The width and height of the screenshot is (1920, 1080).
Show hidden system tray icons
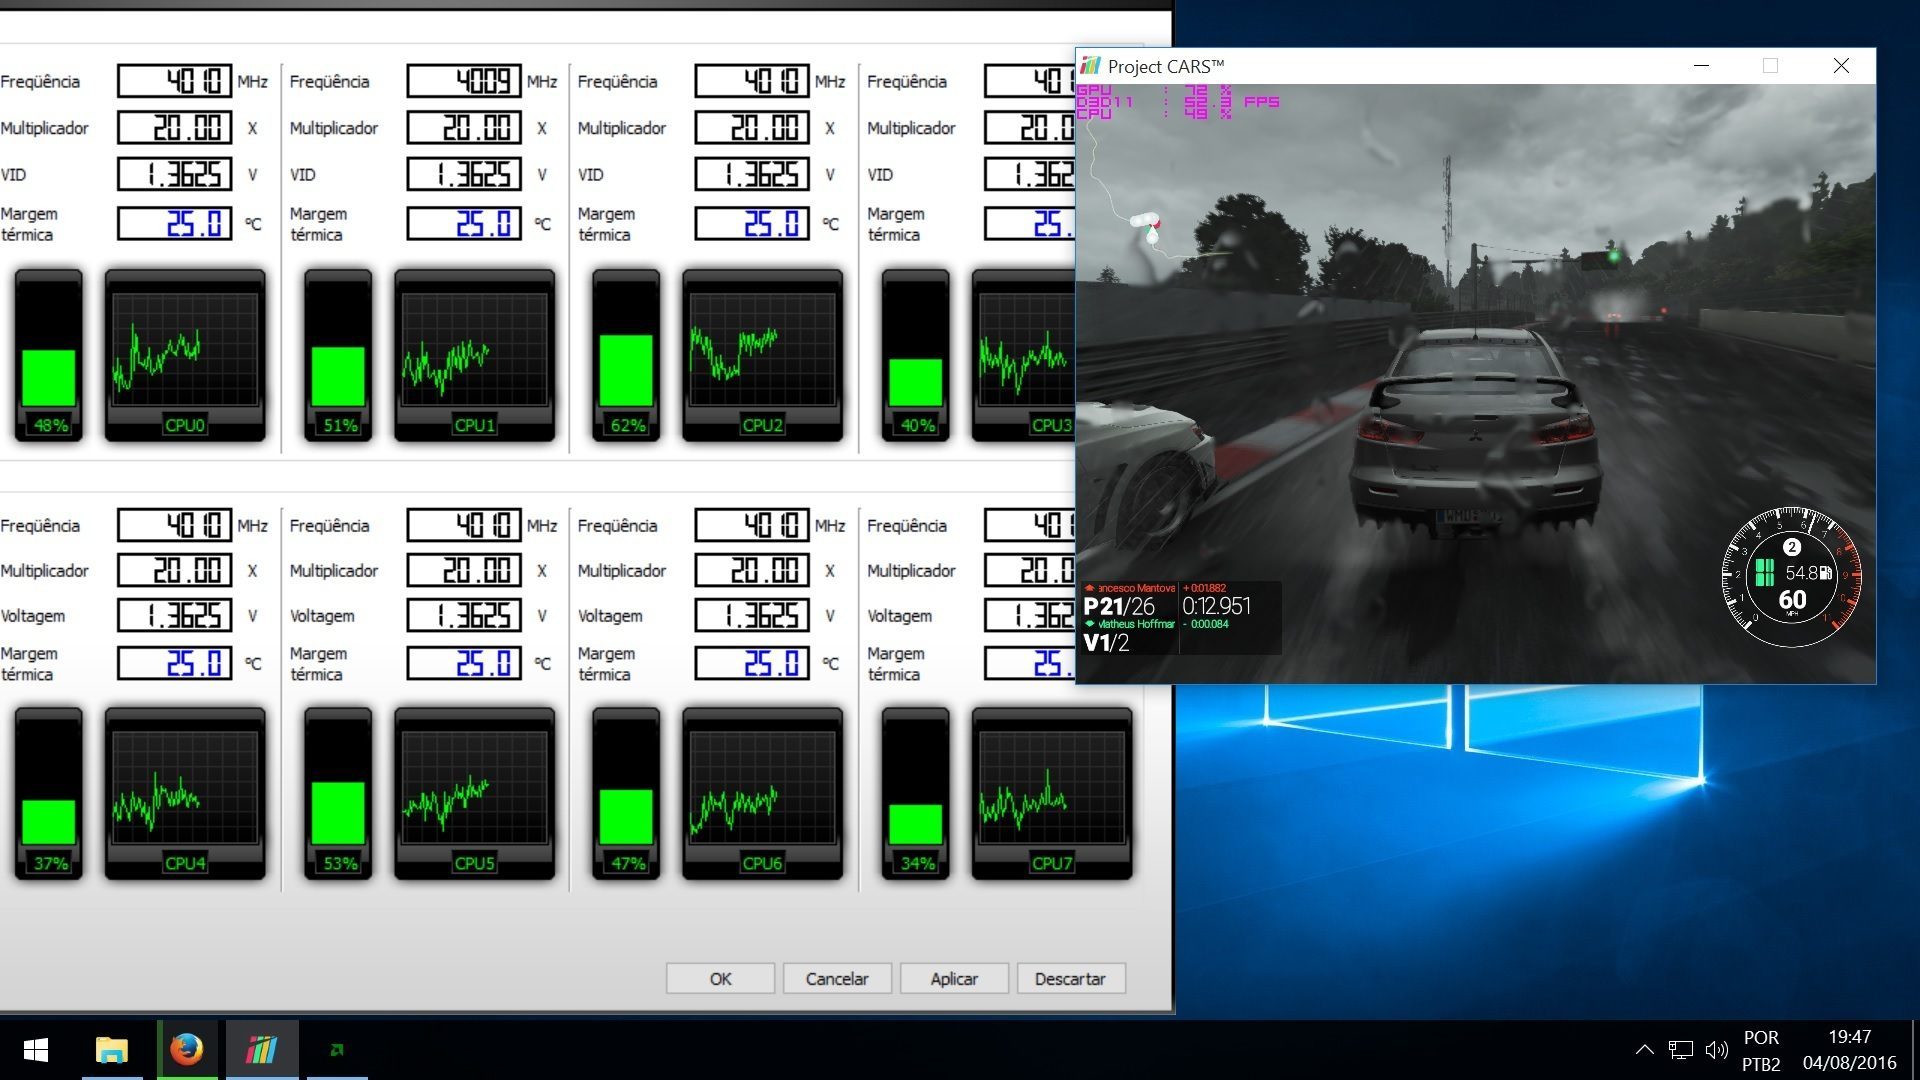[1644, 1050]
